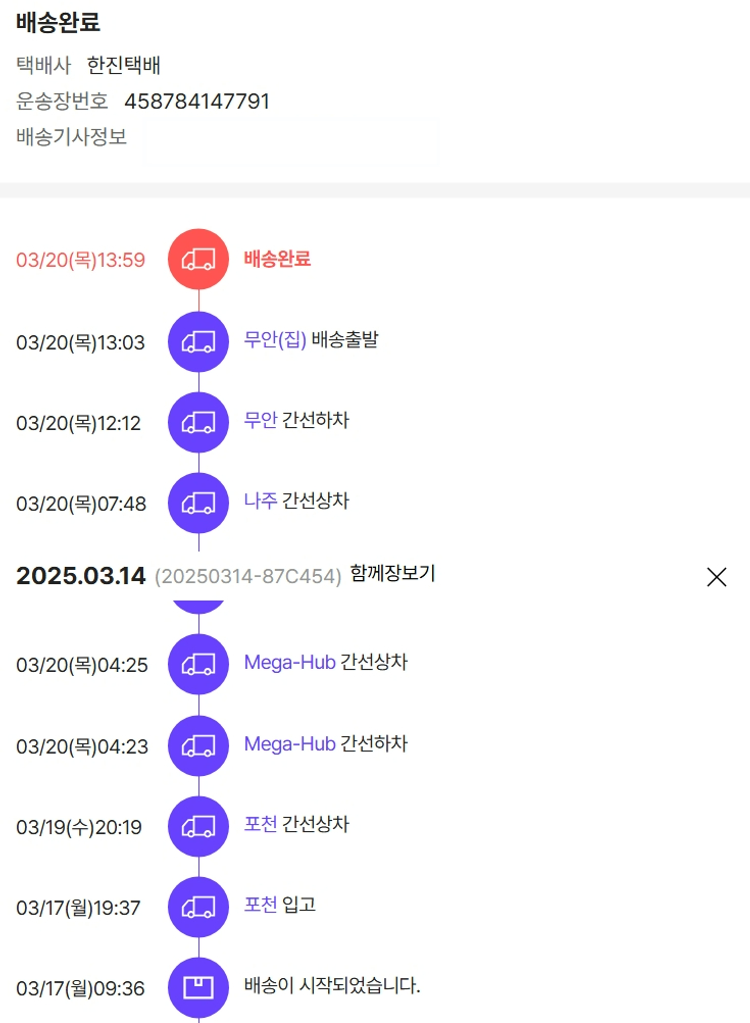The height and width of the screenshot is (1023, 750).
Task: Select the tracking number 458784147791
Action: [x=197, y=101]
